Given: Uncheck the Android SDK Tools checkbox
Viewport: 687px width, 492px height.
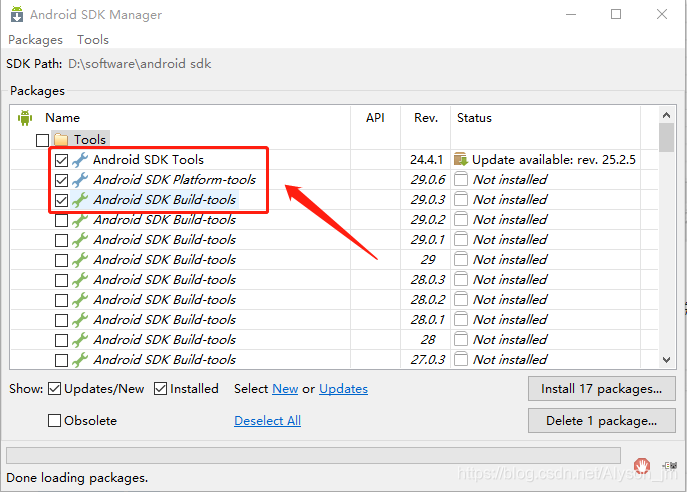Looking at the screenshot, I should click(x=61, y=160).
